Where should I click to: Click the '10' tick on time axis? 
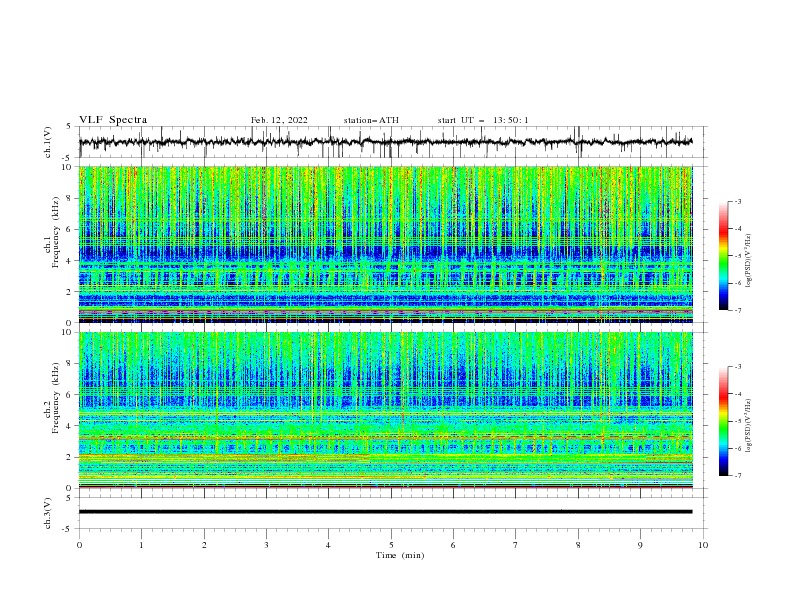[x=703, y=545]
